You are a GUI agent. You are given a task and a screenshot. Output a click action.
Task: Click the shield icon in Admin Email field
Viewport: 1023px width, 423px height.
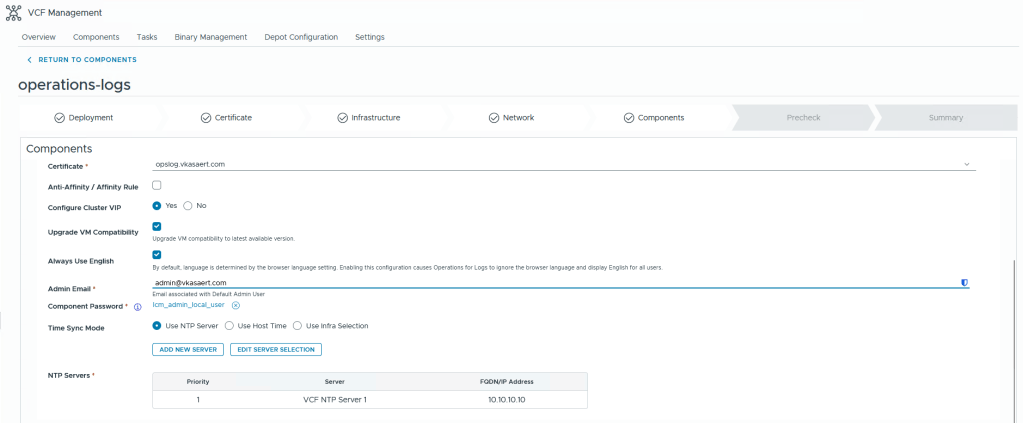[x=964, y=283]
